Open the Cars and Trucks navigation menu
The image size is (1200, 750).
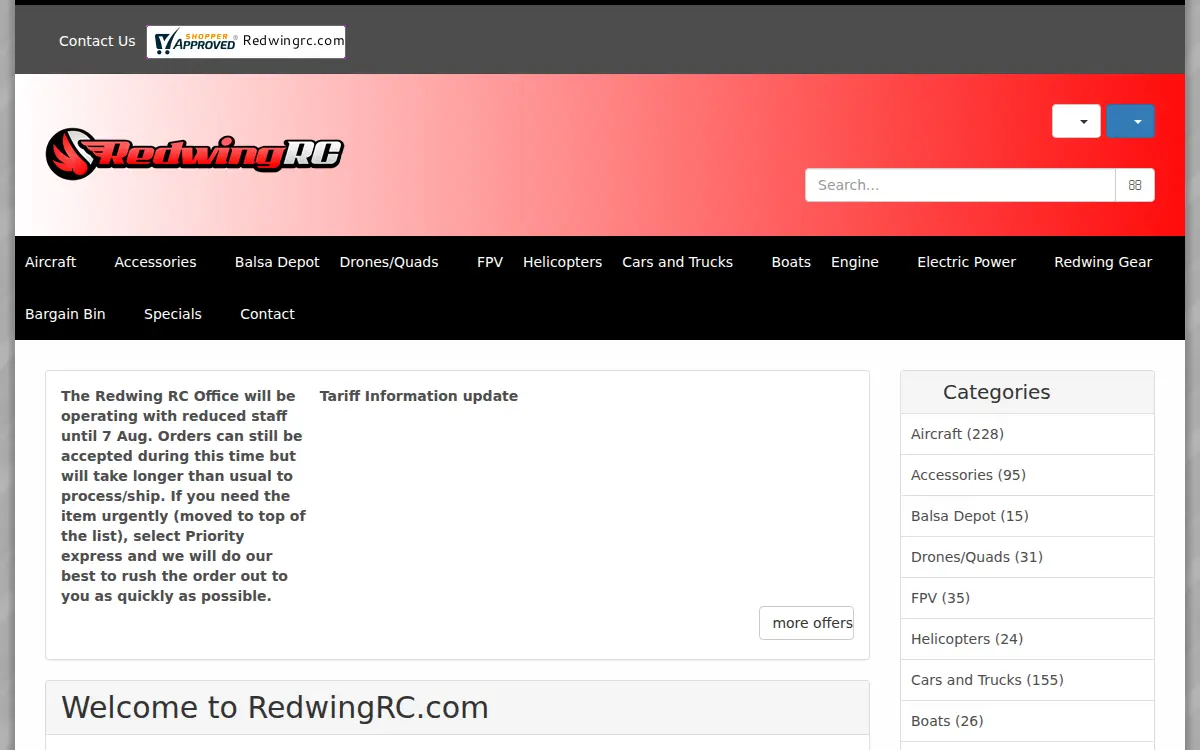click(x=678, y=262)
